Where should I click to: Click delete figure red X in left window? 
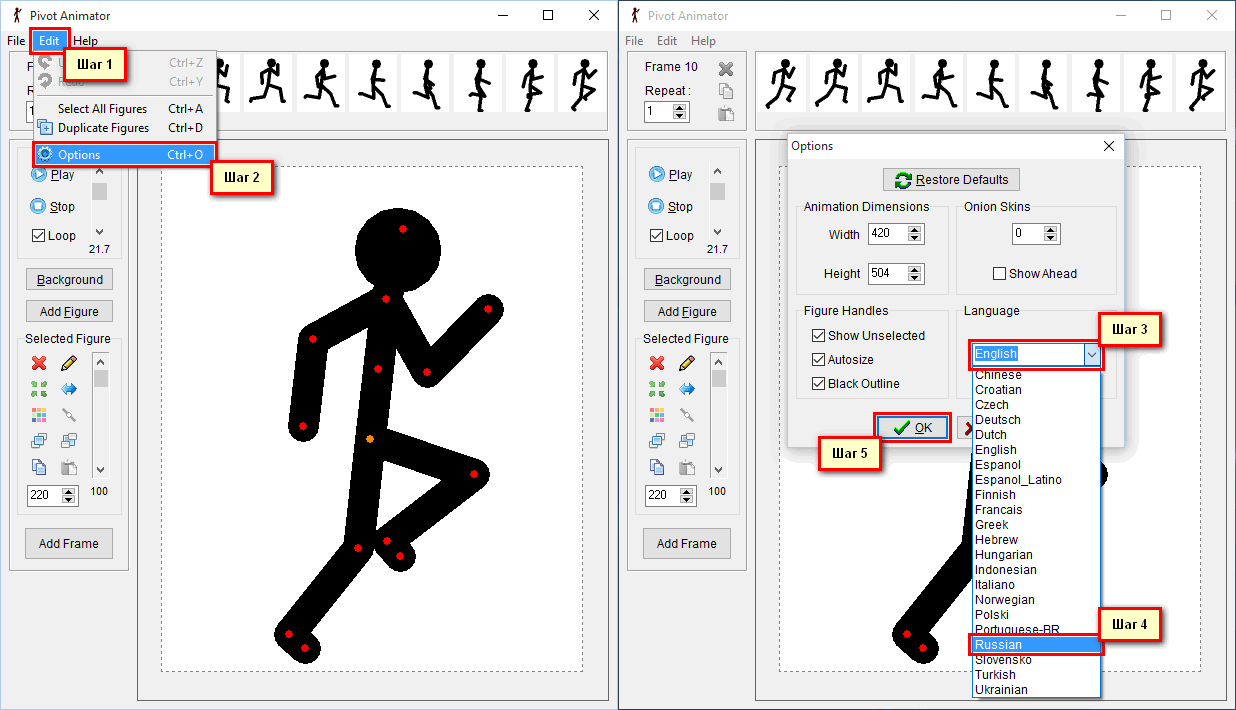pos(39,363)
